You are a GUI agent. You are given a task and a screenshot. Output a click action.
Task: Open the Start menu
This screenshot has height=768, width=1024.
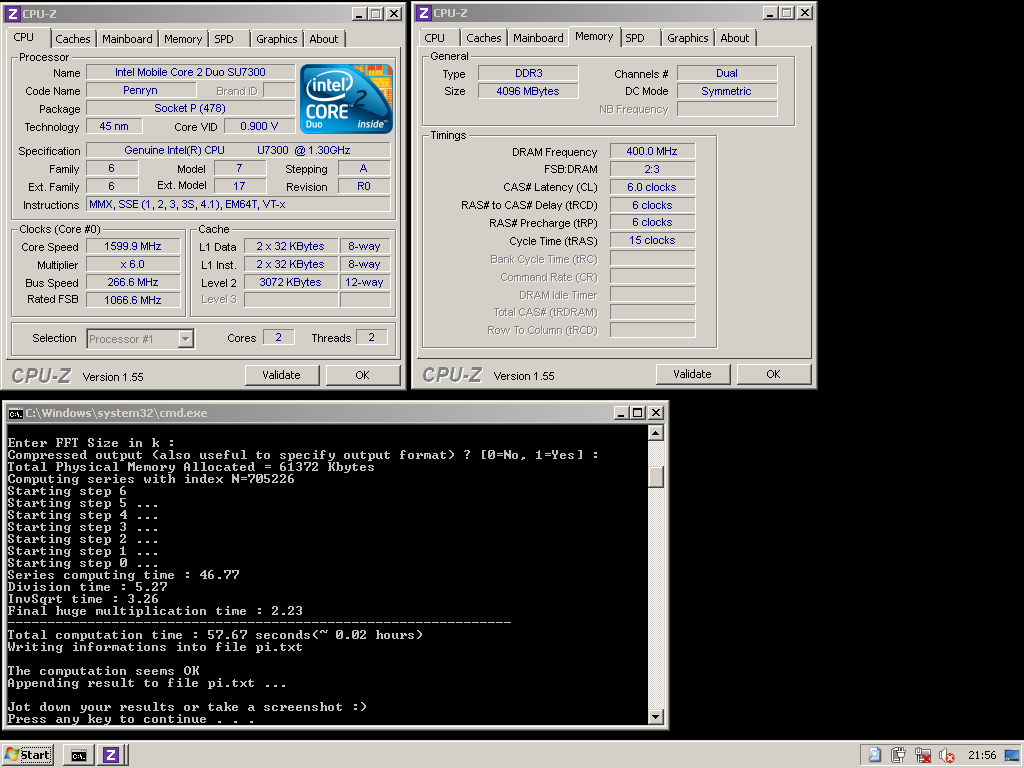28,755
